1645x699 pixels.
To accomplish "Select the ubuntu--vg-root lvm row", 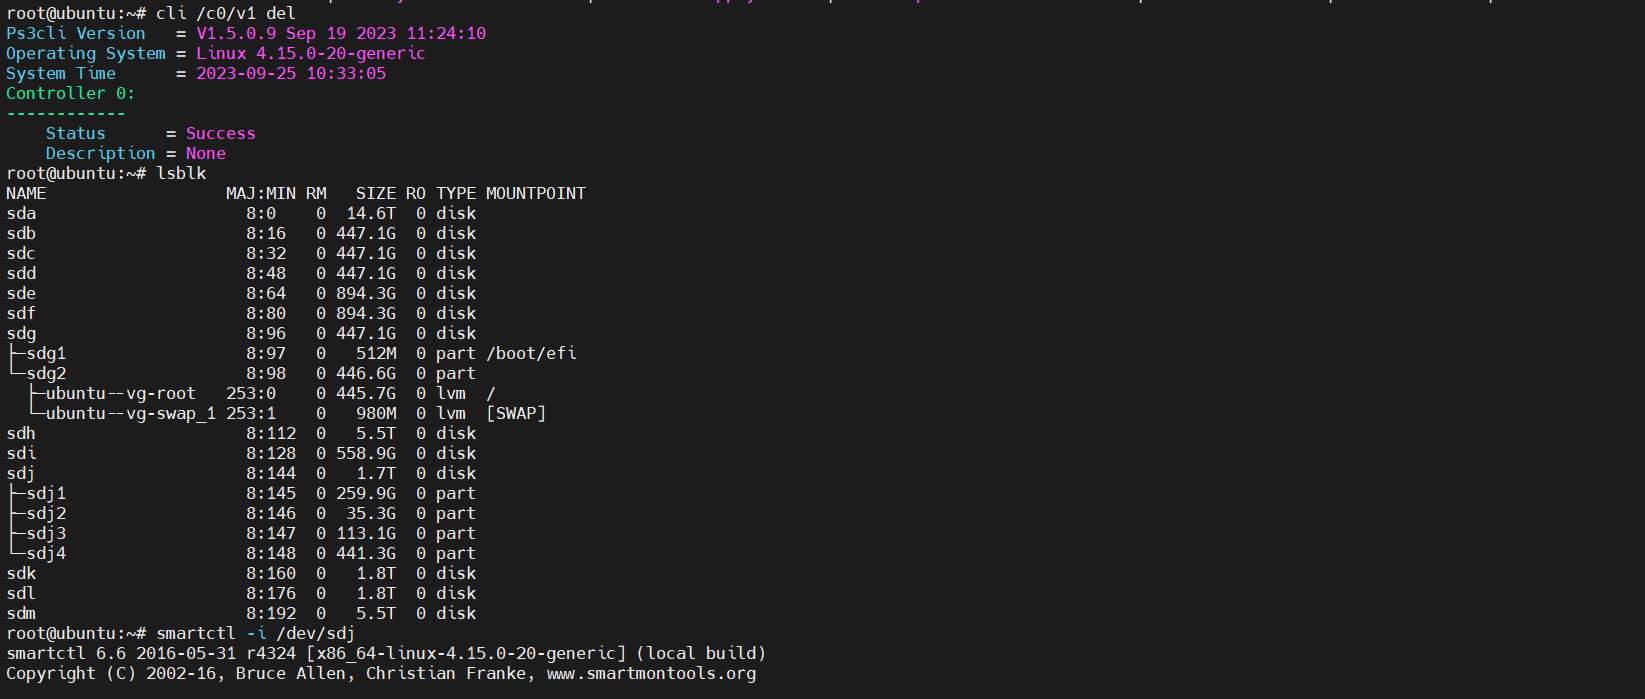I will pos(120,393).
